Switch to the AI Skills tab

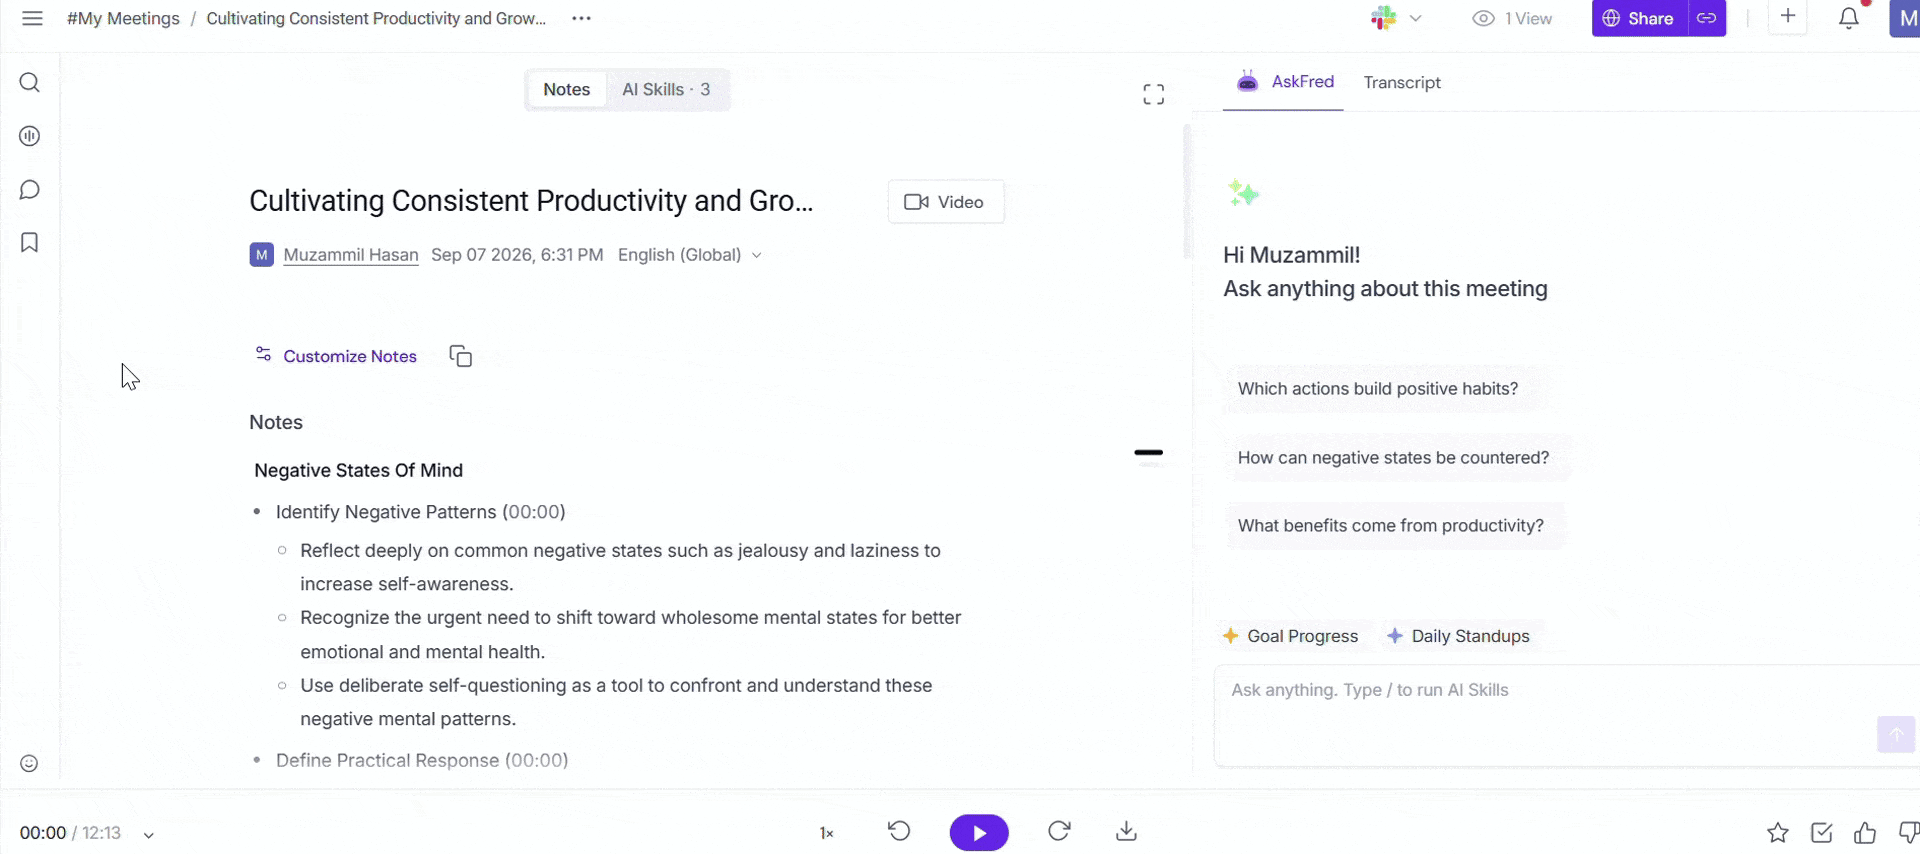(666, 89)
